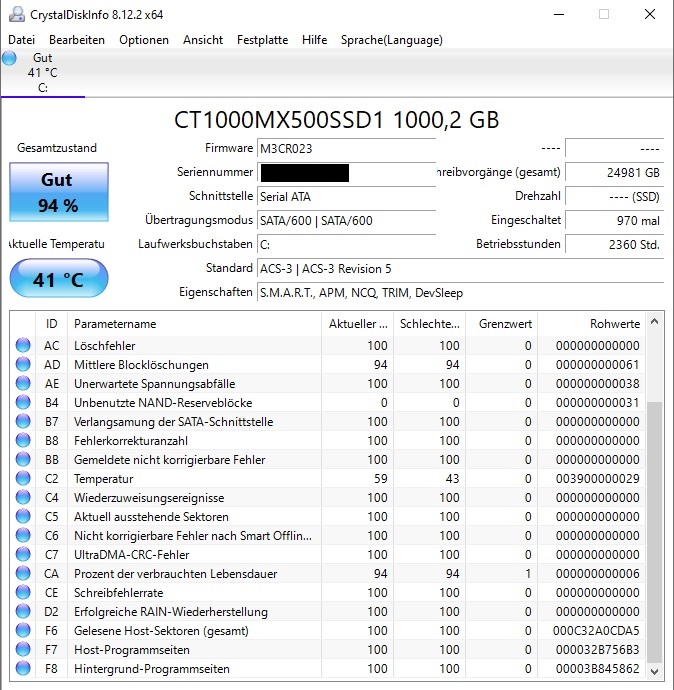
Task: Open the Hilfe menu
Action: [x=314, y=40]
